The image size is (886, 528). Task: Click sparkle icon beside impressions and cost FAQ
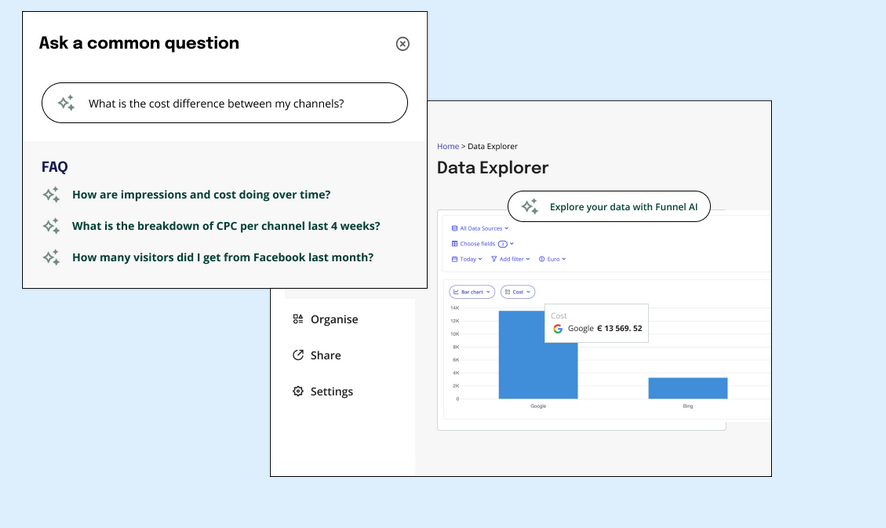(x=51, y=194)
